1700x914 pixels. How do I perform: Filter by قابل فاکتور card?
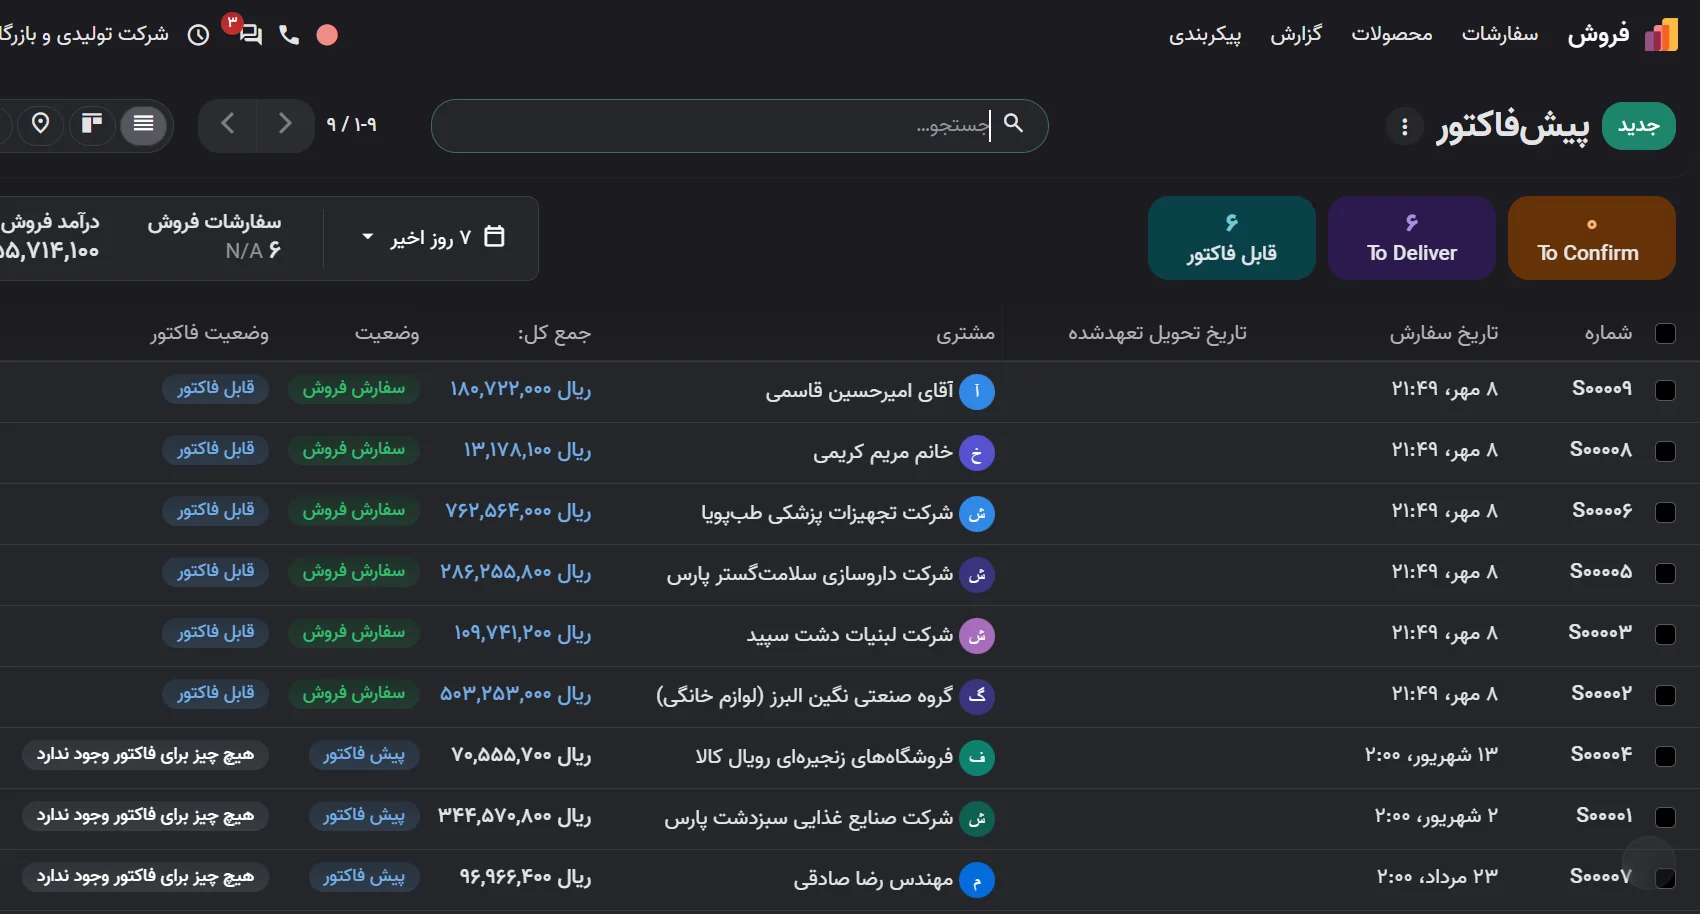tap(1232, 238)
